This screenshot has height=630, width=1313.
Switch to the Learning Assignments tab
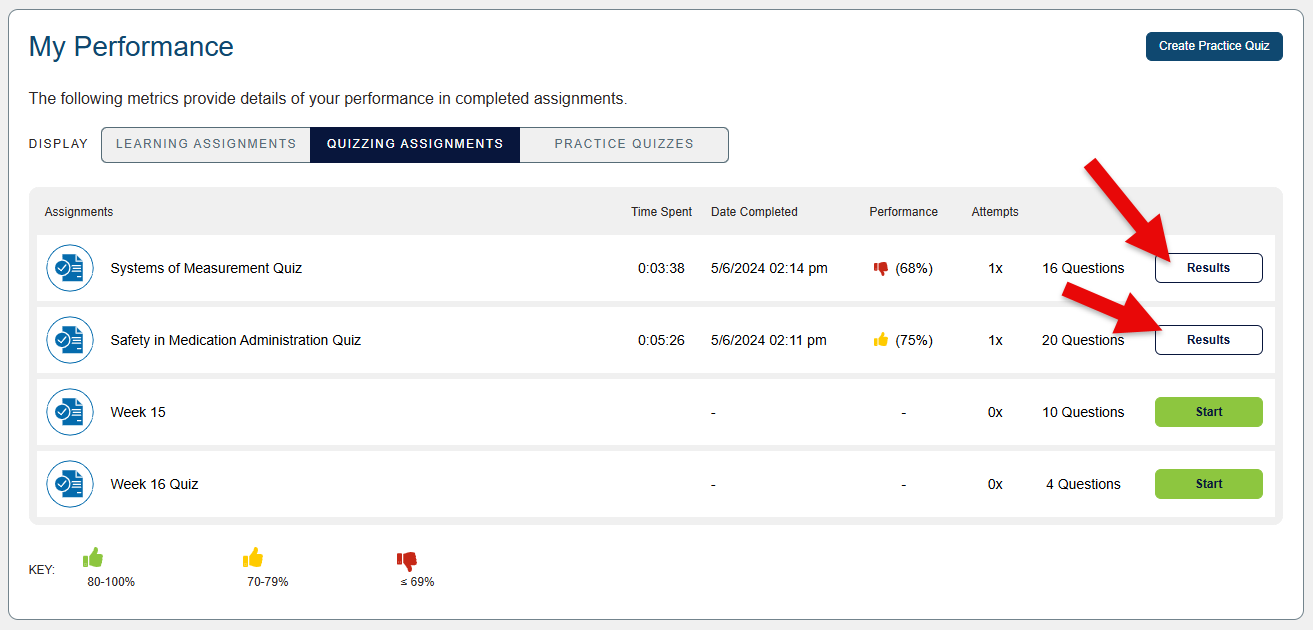tap(206, 144)
